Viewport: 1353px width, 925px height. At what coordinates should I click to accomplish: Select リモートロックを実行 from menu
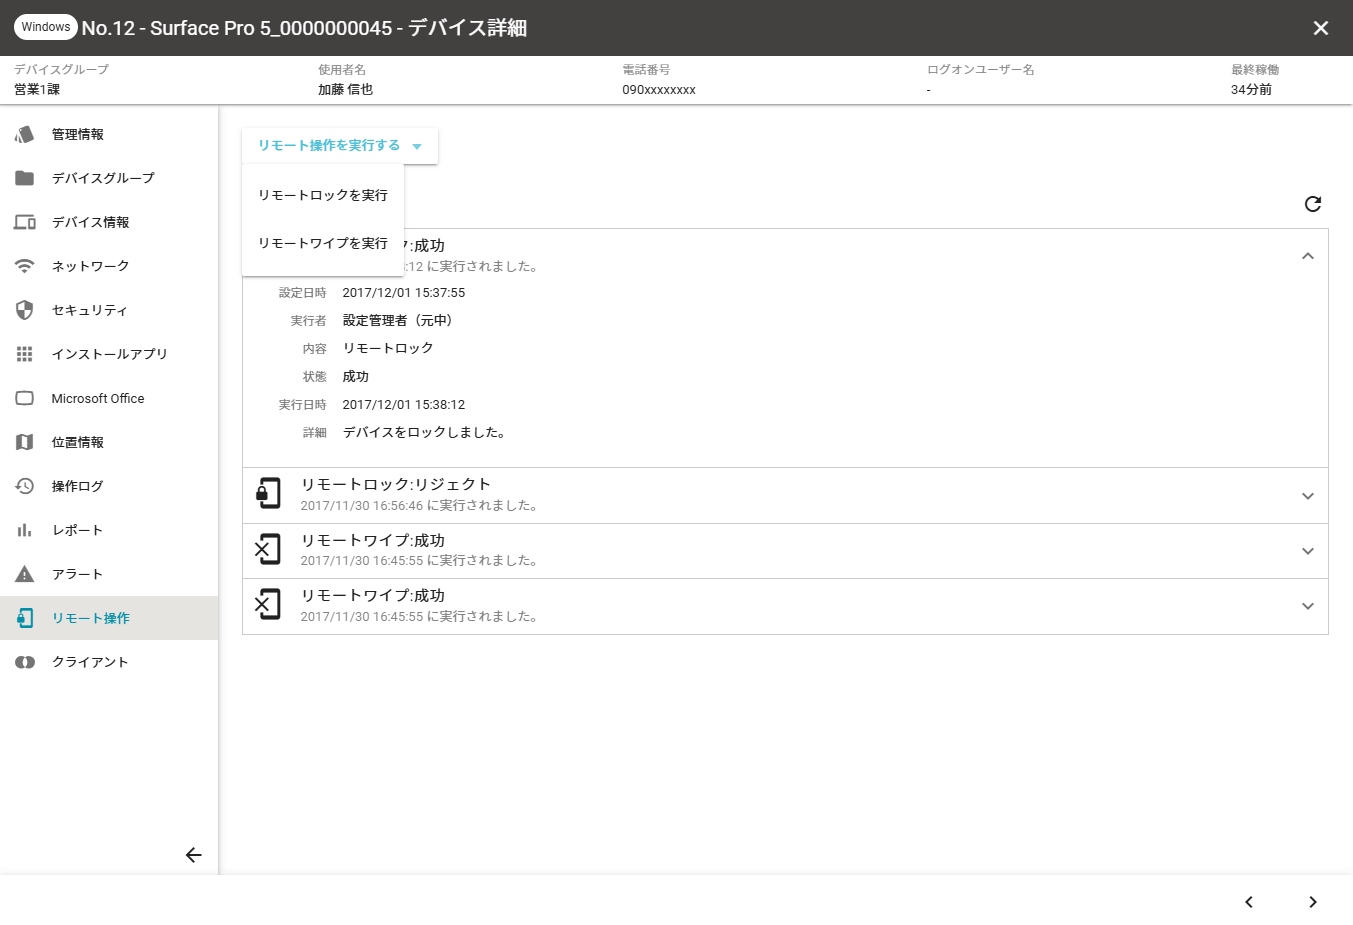(x=323, y=195)
